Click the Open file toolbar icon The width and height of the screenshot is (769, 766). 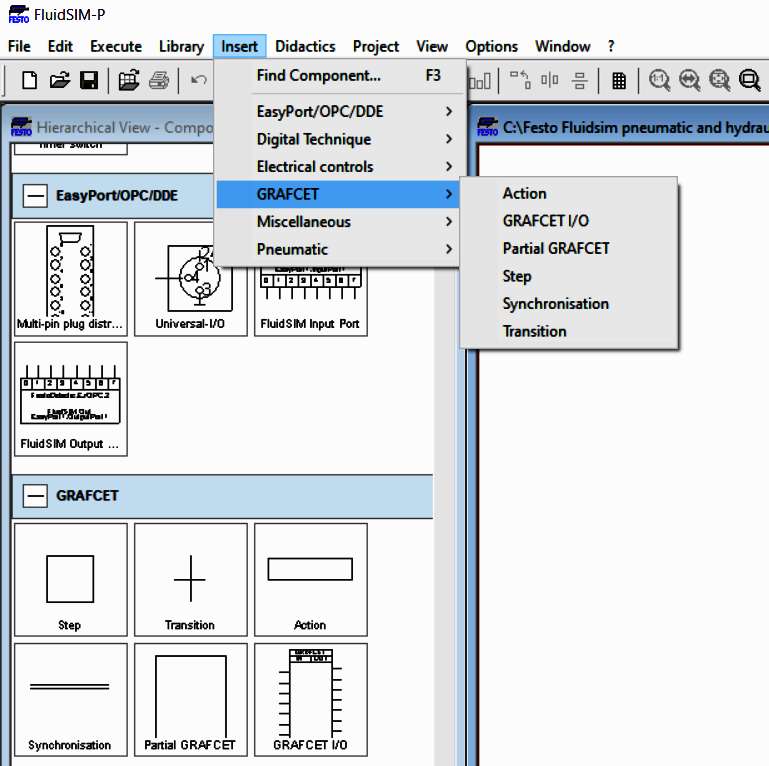(x=59, y=80)
